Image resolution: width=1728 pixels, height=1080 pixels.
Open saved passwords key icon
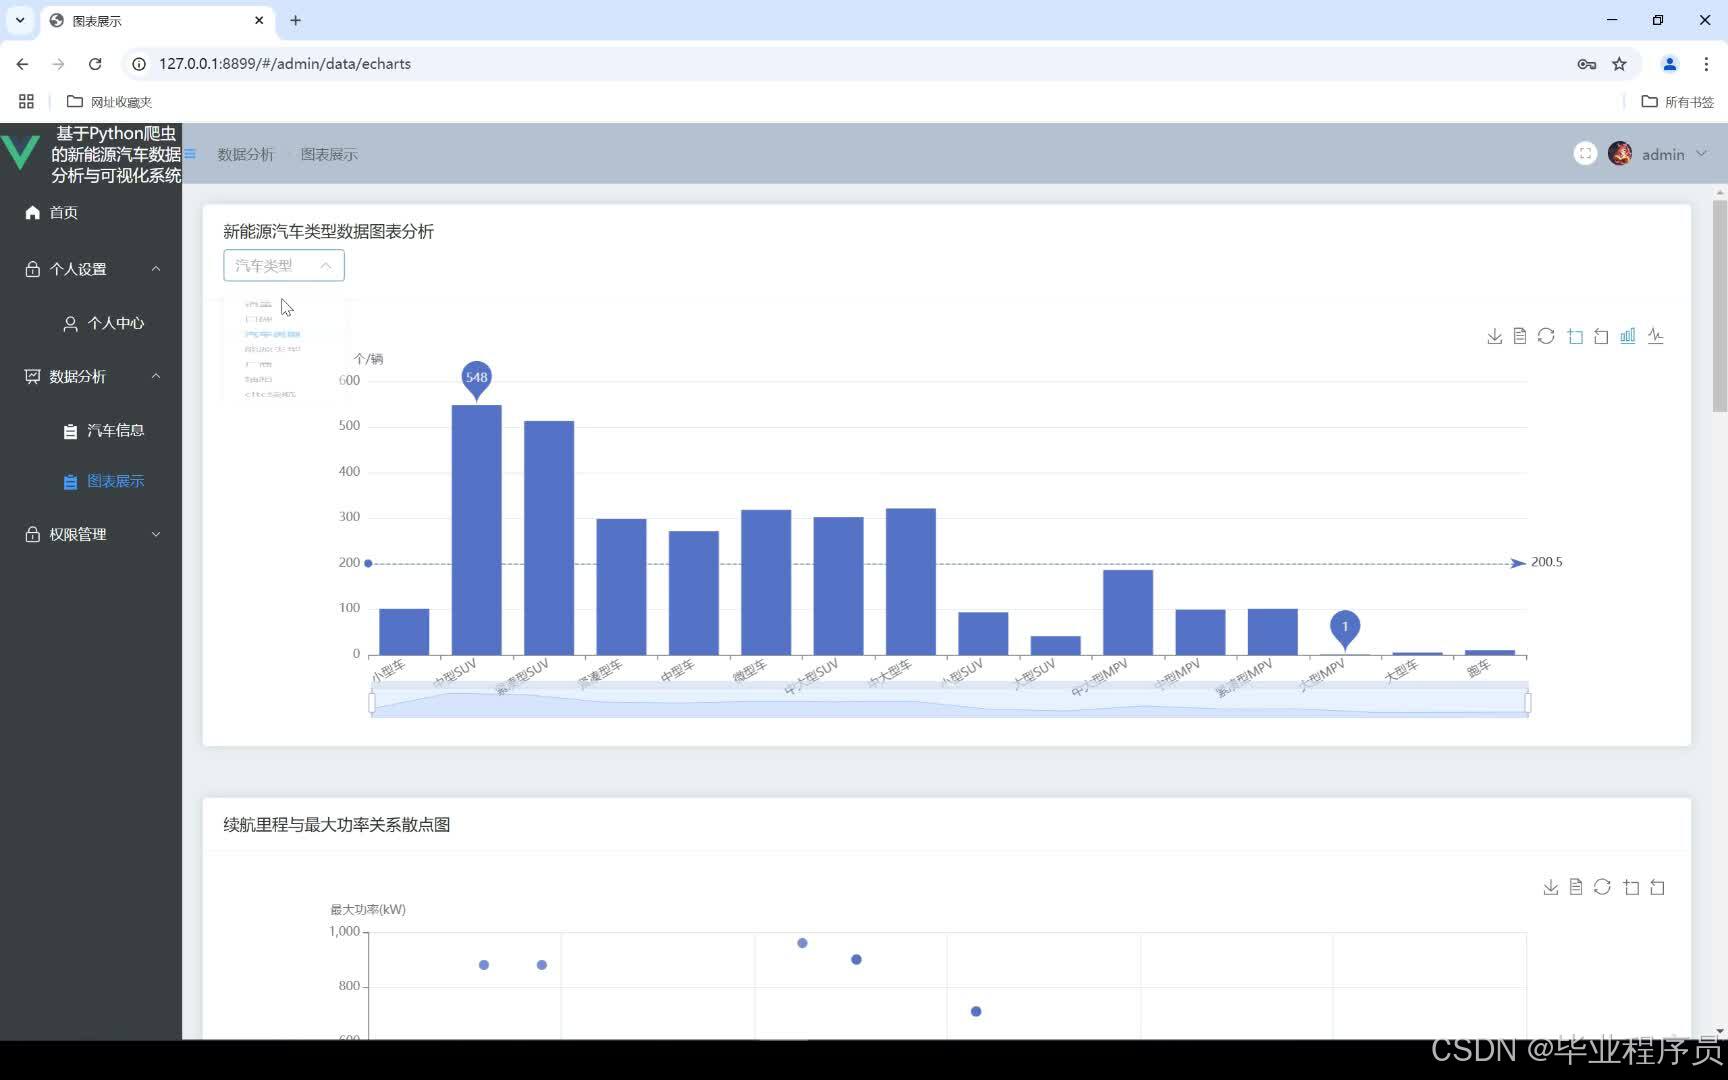[x=1586, y=64]
